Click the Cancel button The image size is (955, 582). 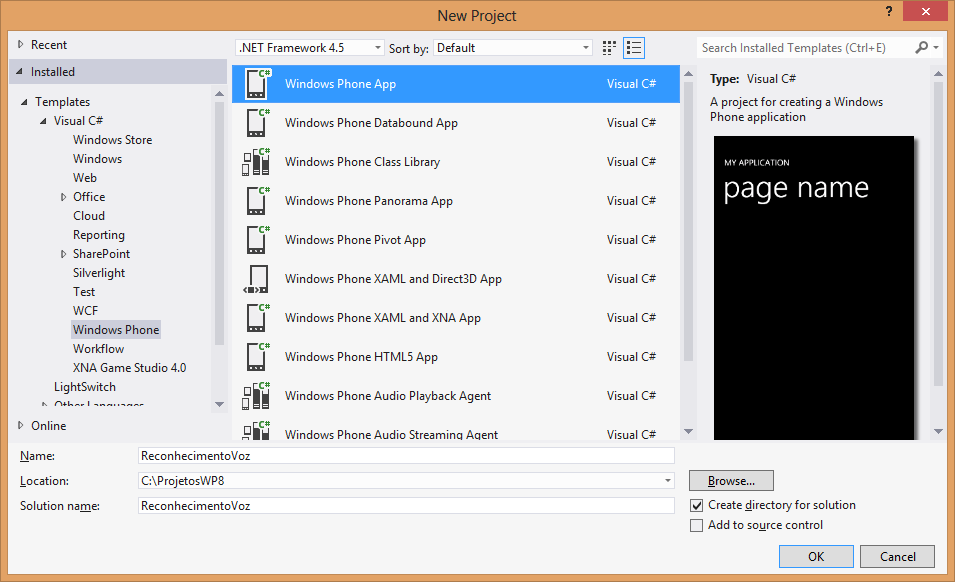click(897, 556)
